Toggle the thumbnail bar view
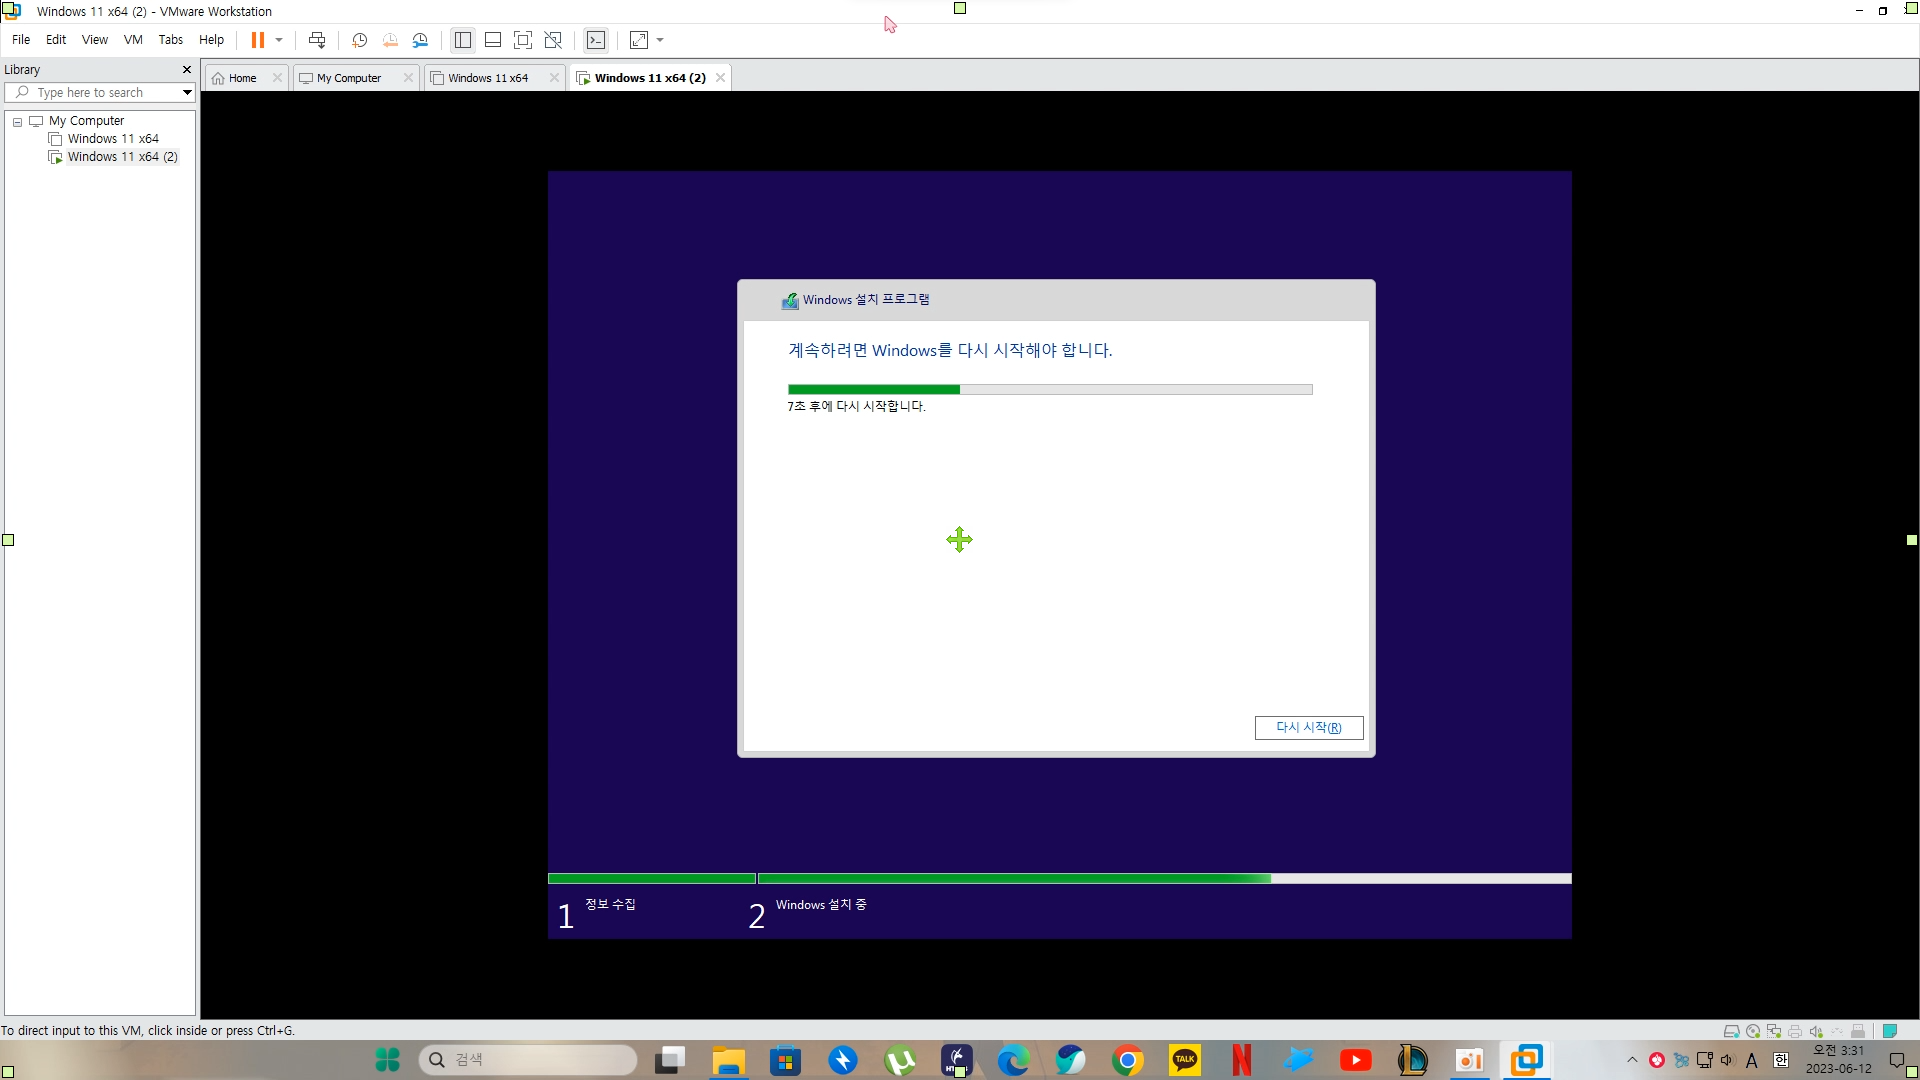Screen dimensions: 1920x1080 tap(493, 40)
